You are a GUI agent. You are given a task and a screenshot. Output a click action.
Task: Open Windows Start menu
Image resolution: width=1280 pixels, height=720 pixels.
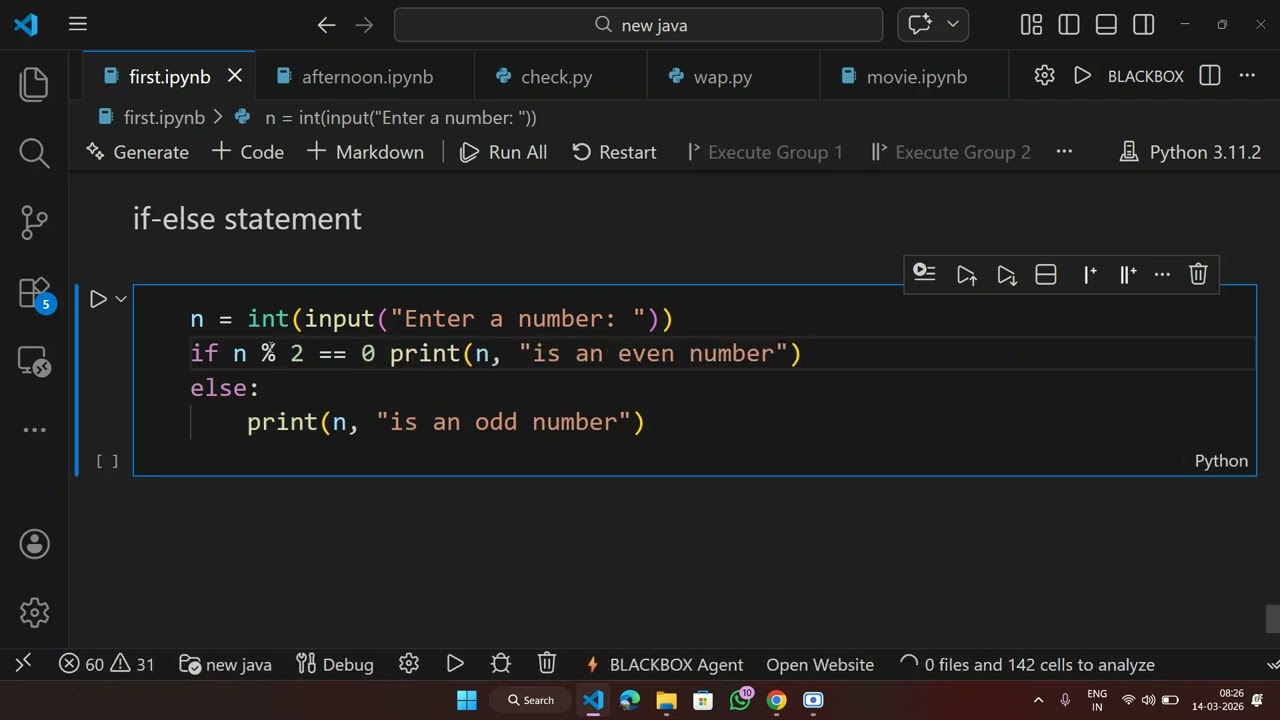click(467, 700)
